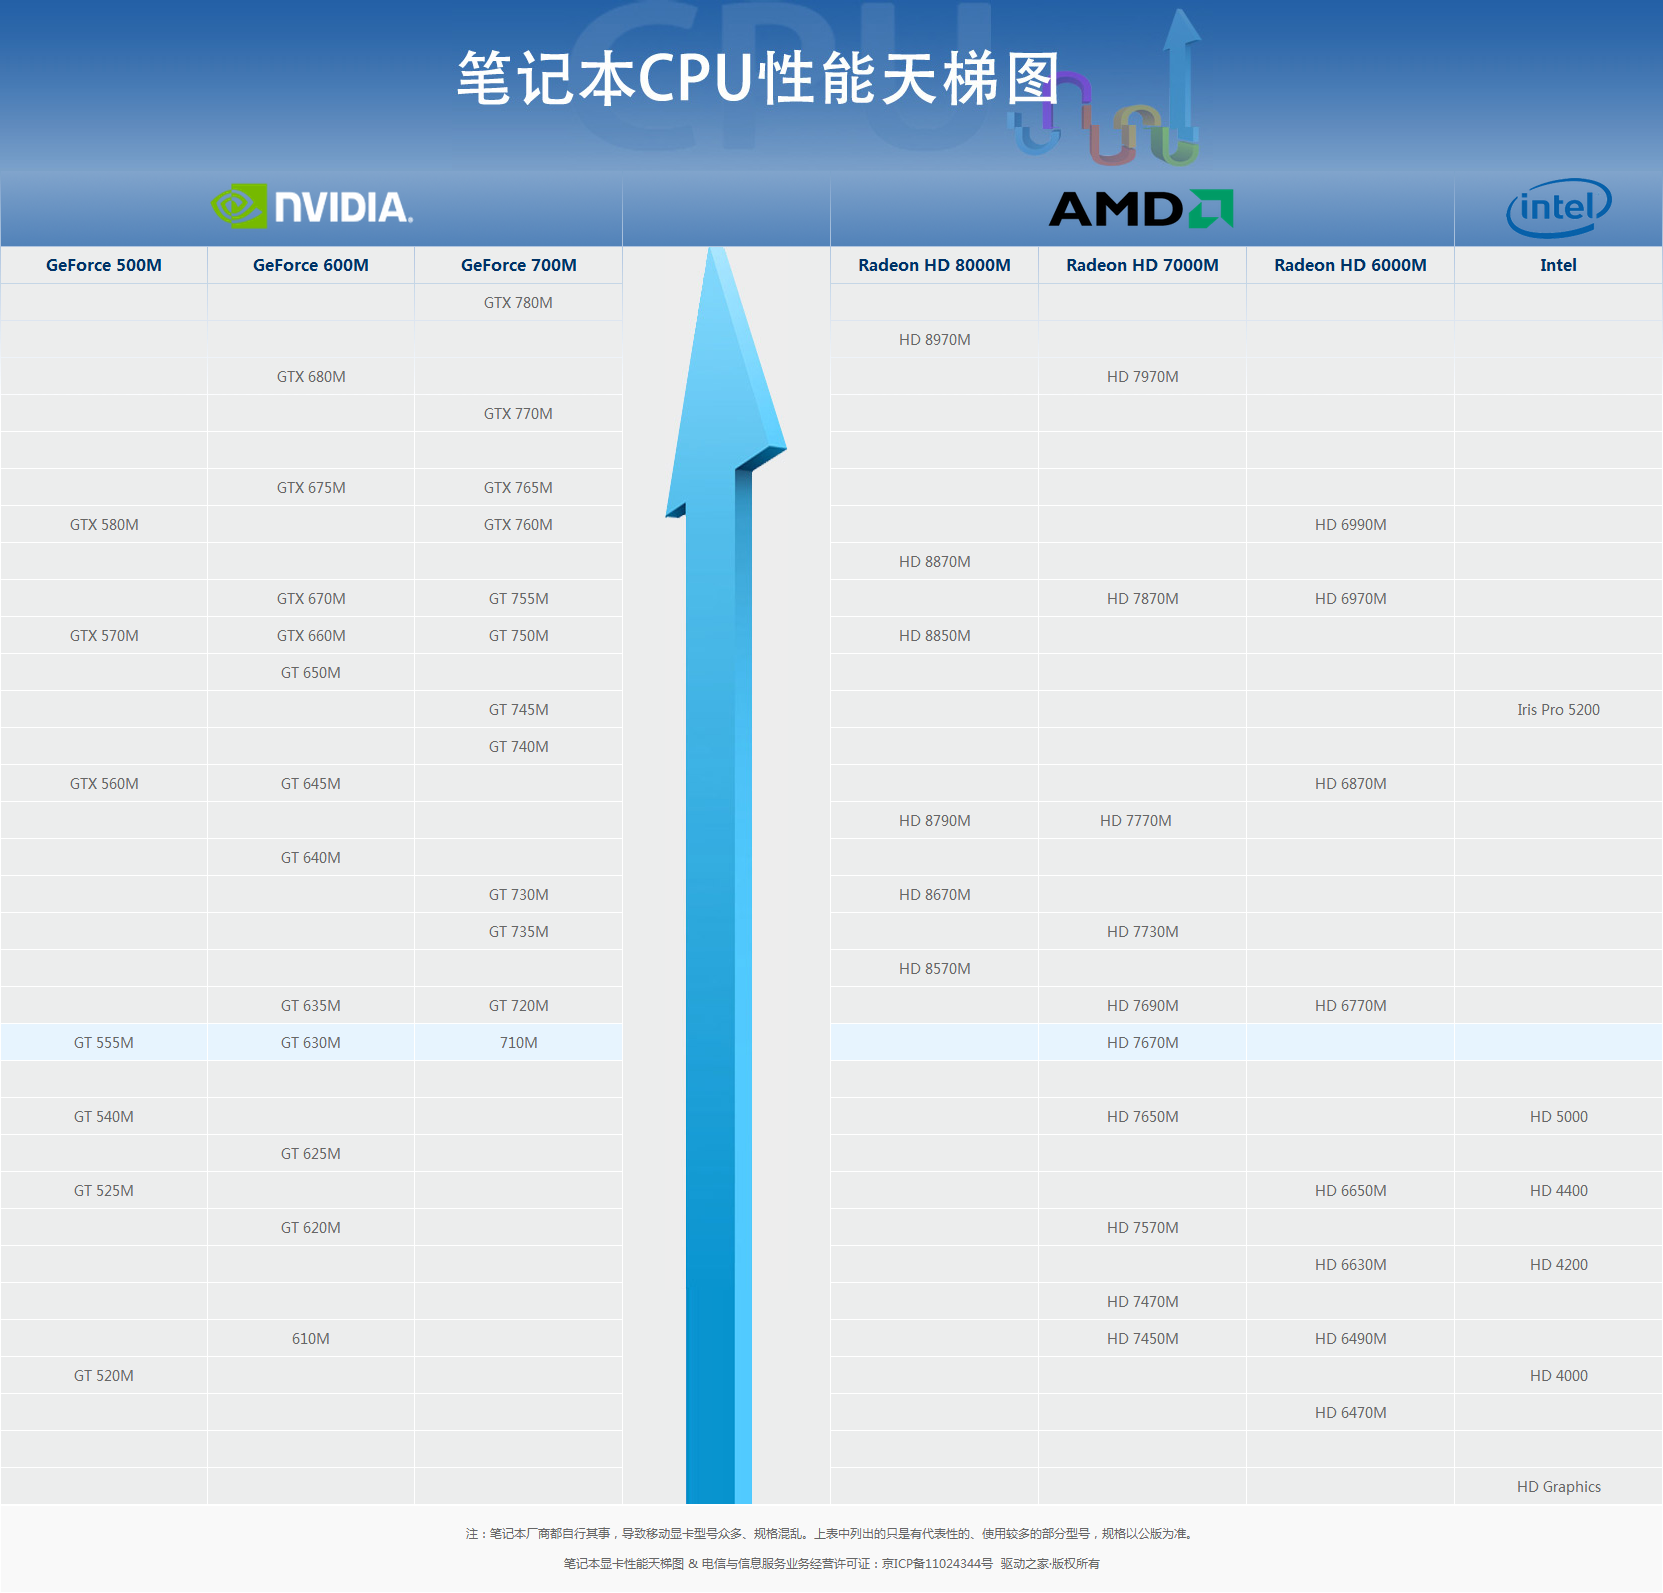Viewport: 1663px width, 1593px height.
Task: Select the Radeon HD 8000M column header
Action: point(935,265)
